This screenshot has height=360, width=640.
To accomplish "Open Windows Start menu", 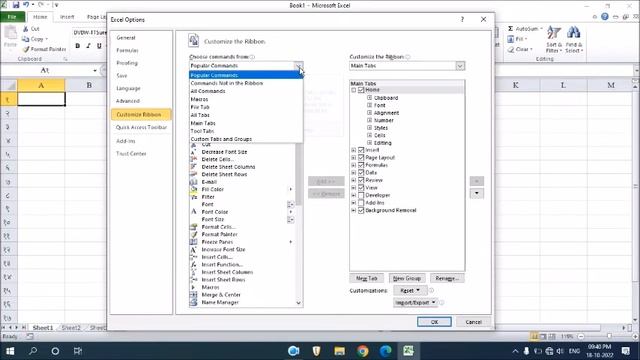I will pyautogui.click(x=10, y=351).
